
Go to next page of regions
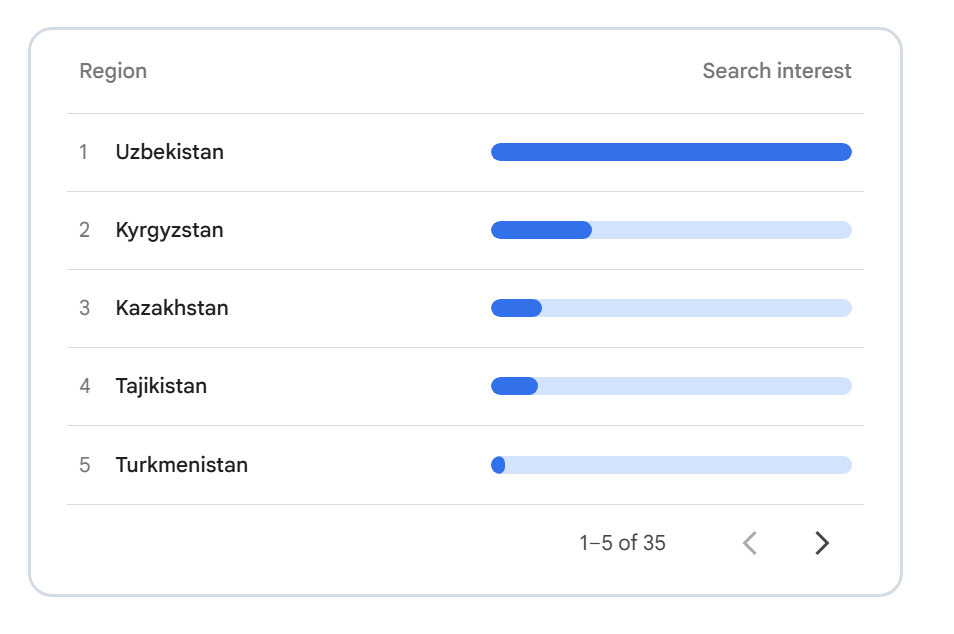822,543
